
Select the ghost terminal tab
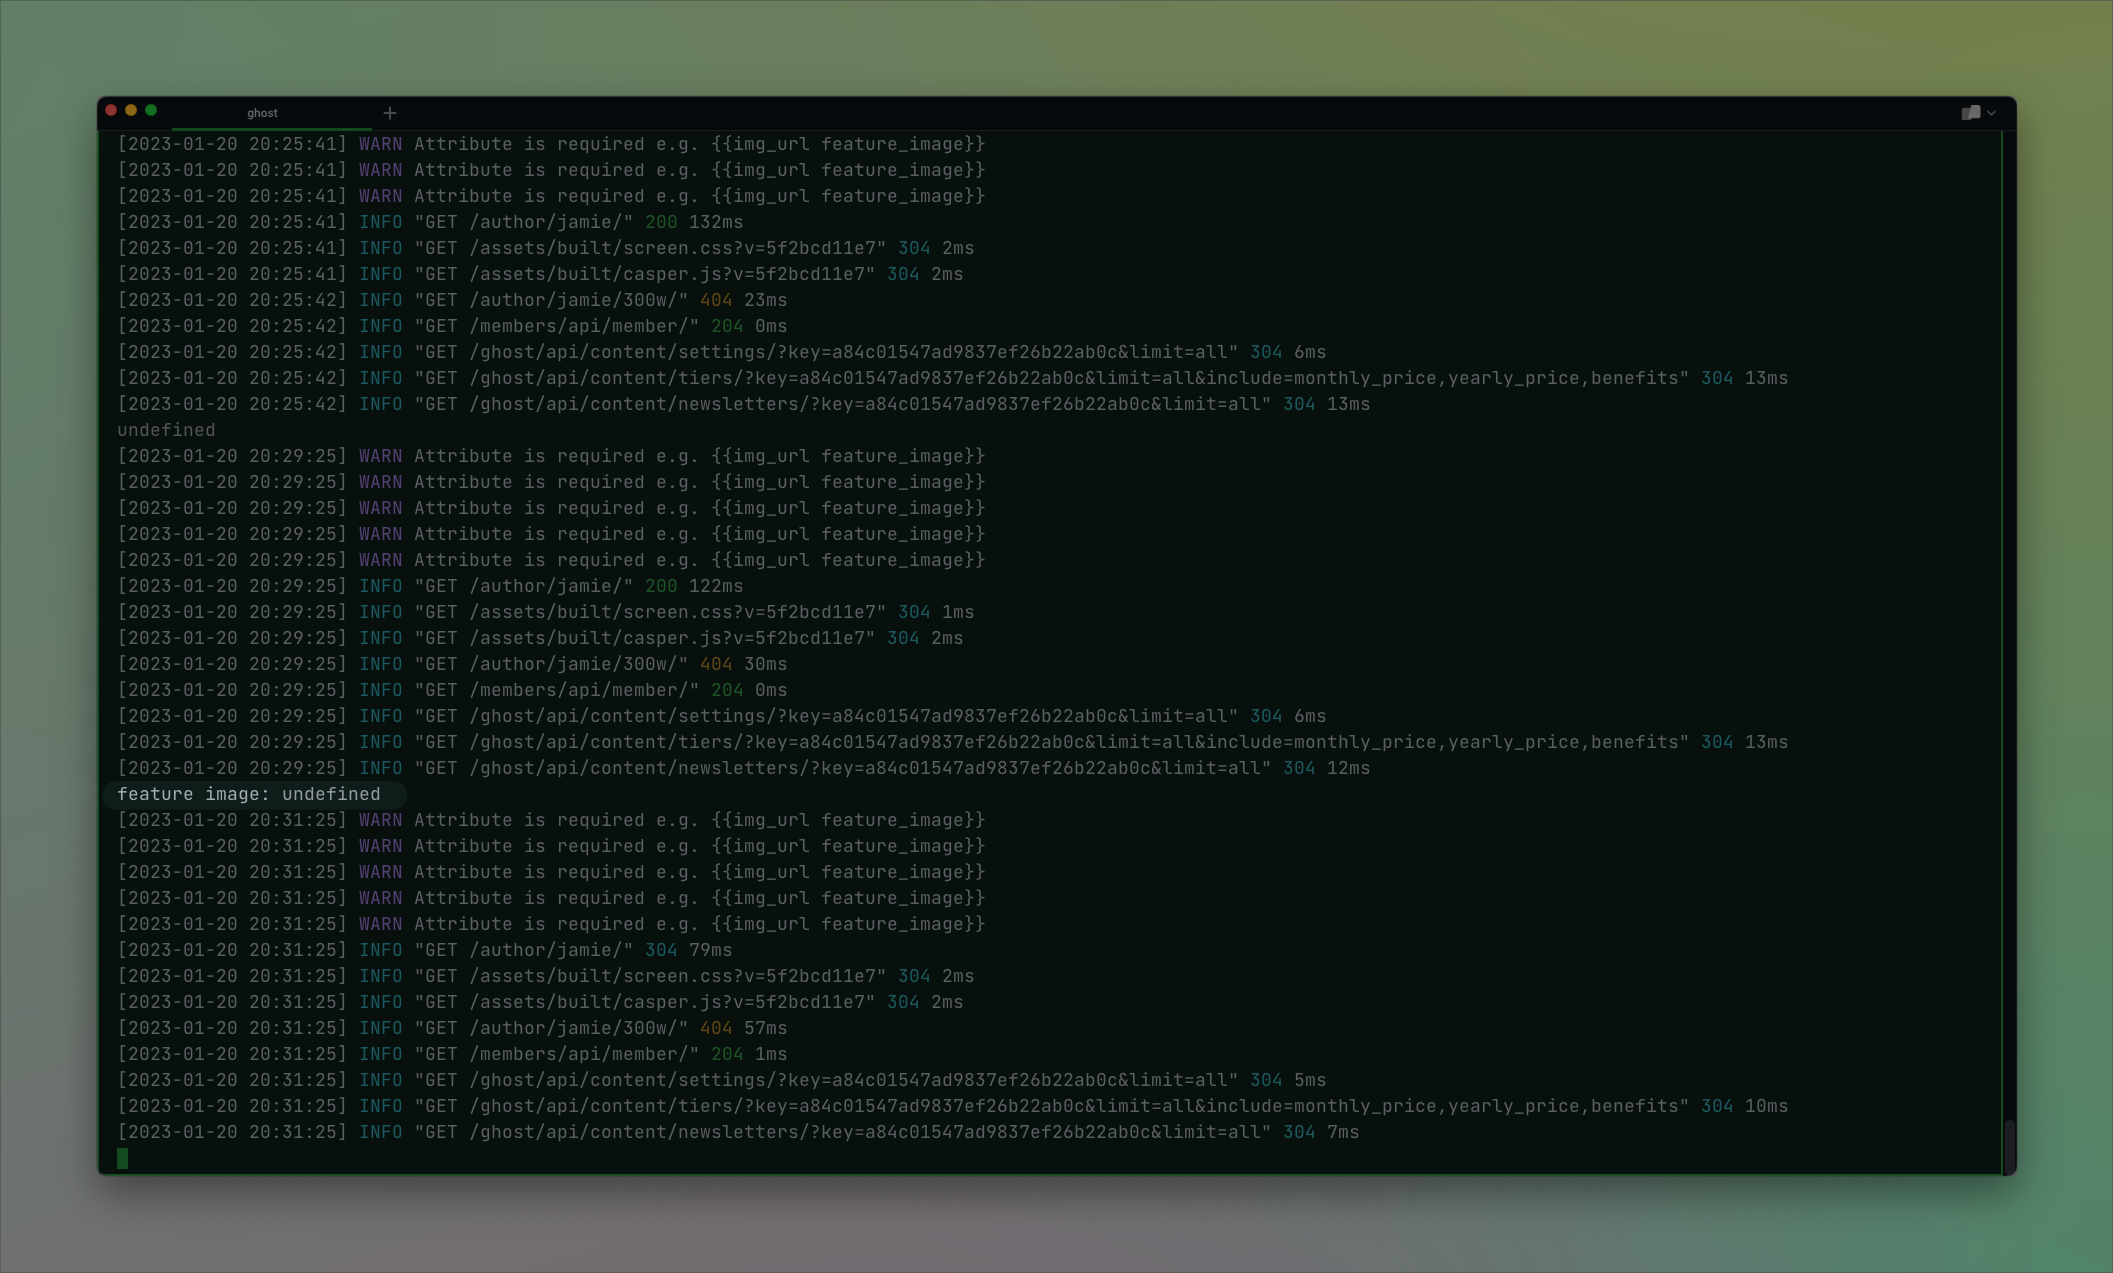263,113
